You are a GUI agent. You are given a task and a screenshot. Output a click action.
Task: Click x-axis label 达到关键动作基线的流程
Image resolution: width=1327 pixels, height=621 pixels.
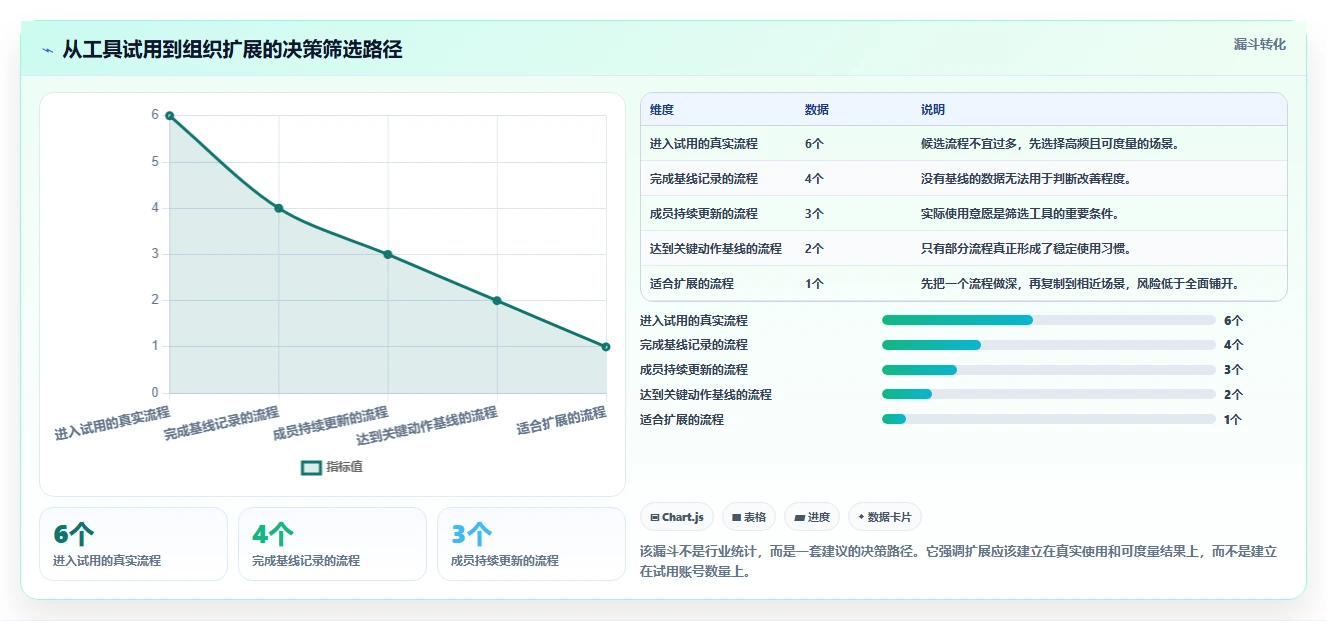427,426
